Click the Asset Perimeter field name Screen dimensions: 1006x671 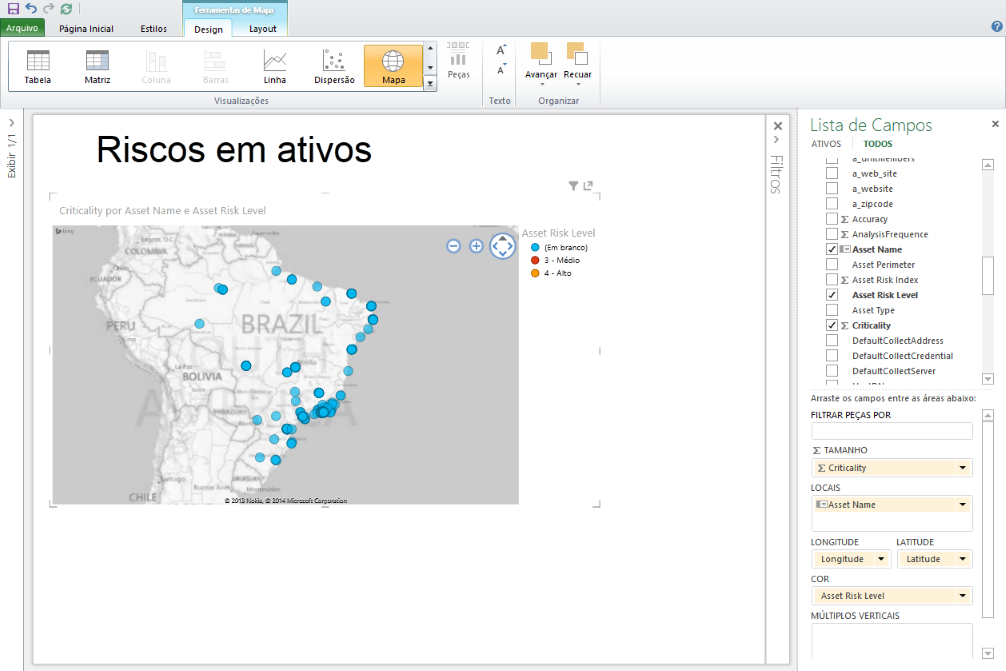point(883,264)
